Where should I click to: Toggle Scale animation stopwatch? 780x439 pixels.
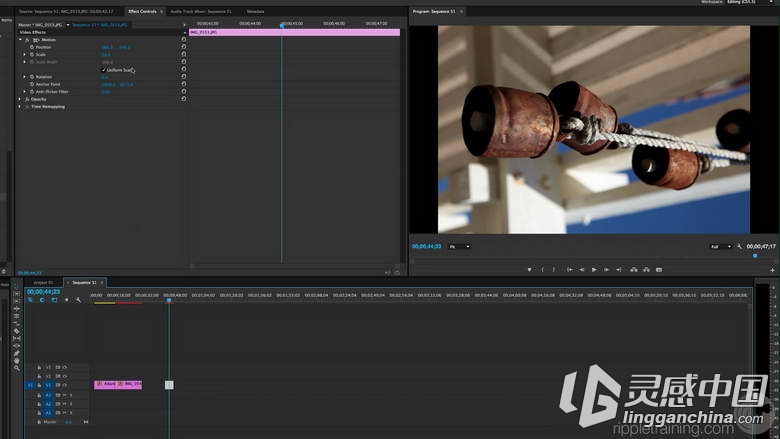(x=32, y=55)
